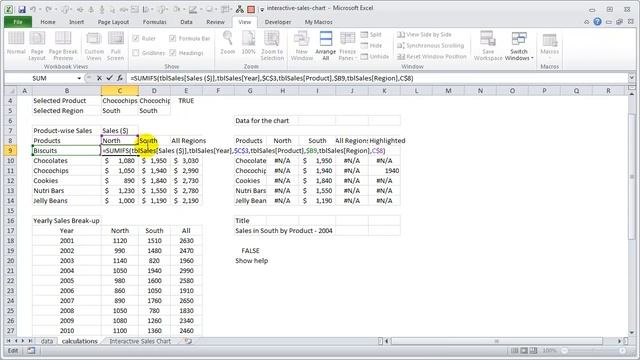Toggle the Formula Bar checkbox
This screenshot has height=360, width=640.
pos(173,38)
